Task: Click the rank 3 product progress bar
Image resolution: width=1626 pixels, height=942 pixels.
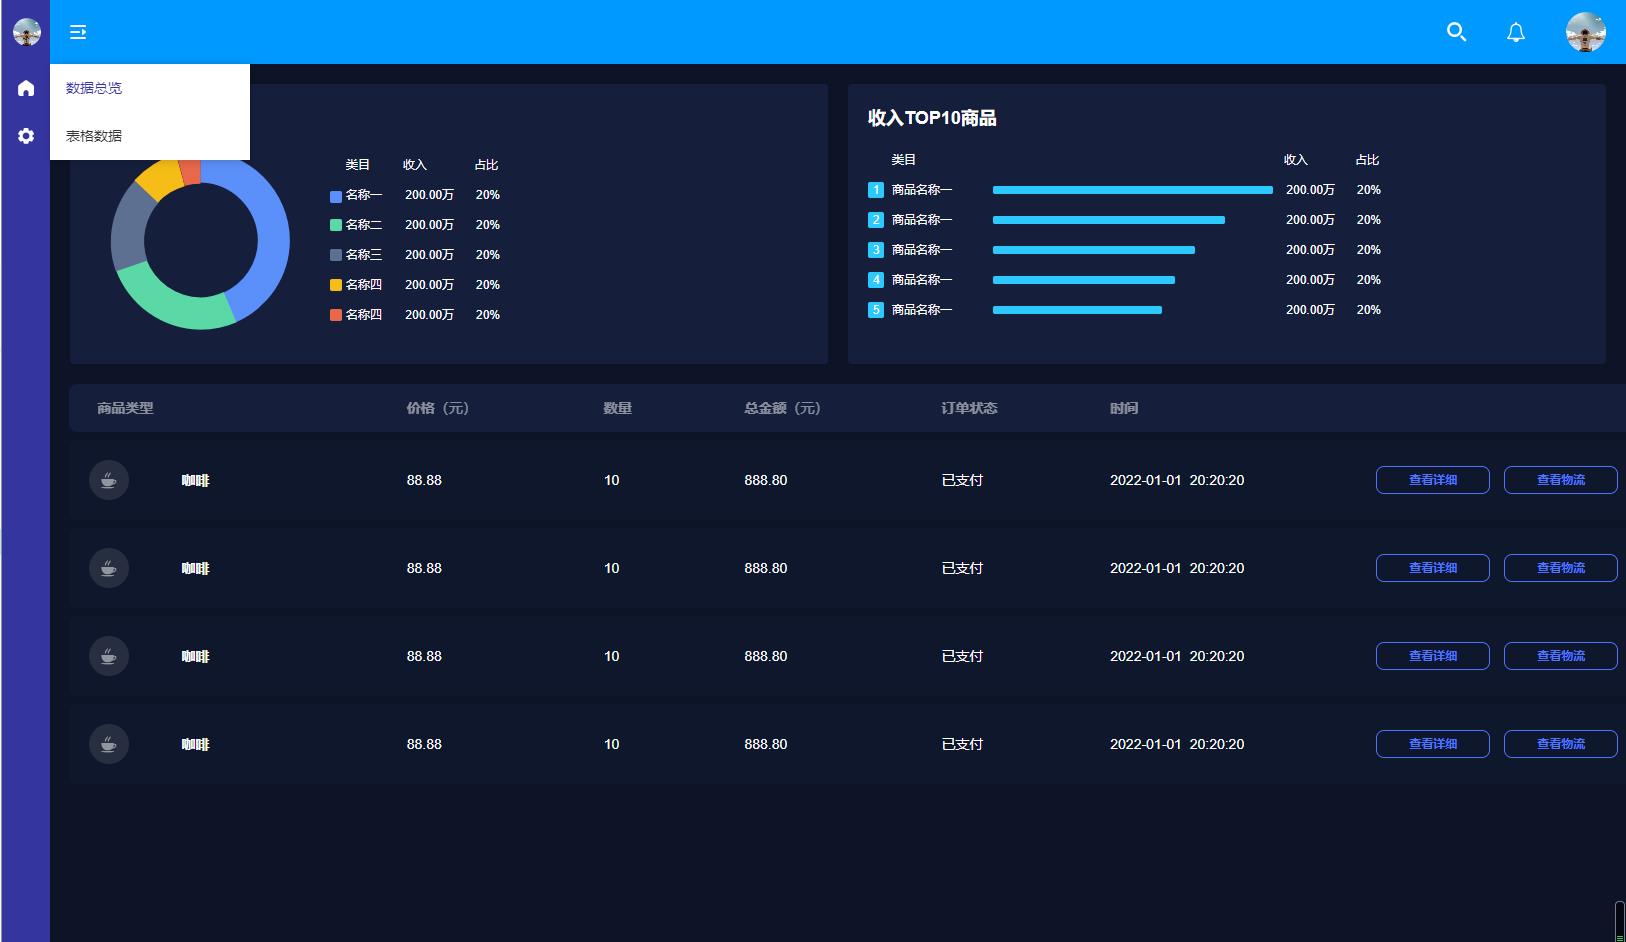Action: click(x=1093, y=250)
